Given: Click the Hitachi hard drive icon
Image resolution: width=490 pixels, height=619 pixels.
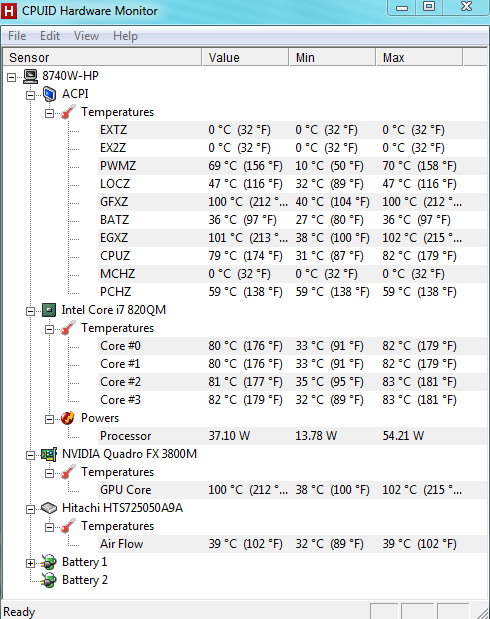Looking at the screenshot, I should coord(49,508).
